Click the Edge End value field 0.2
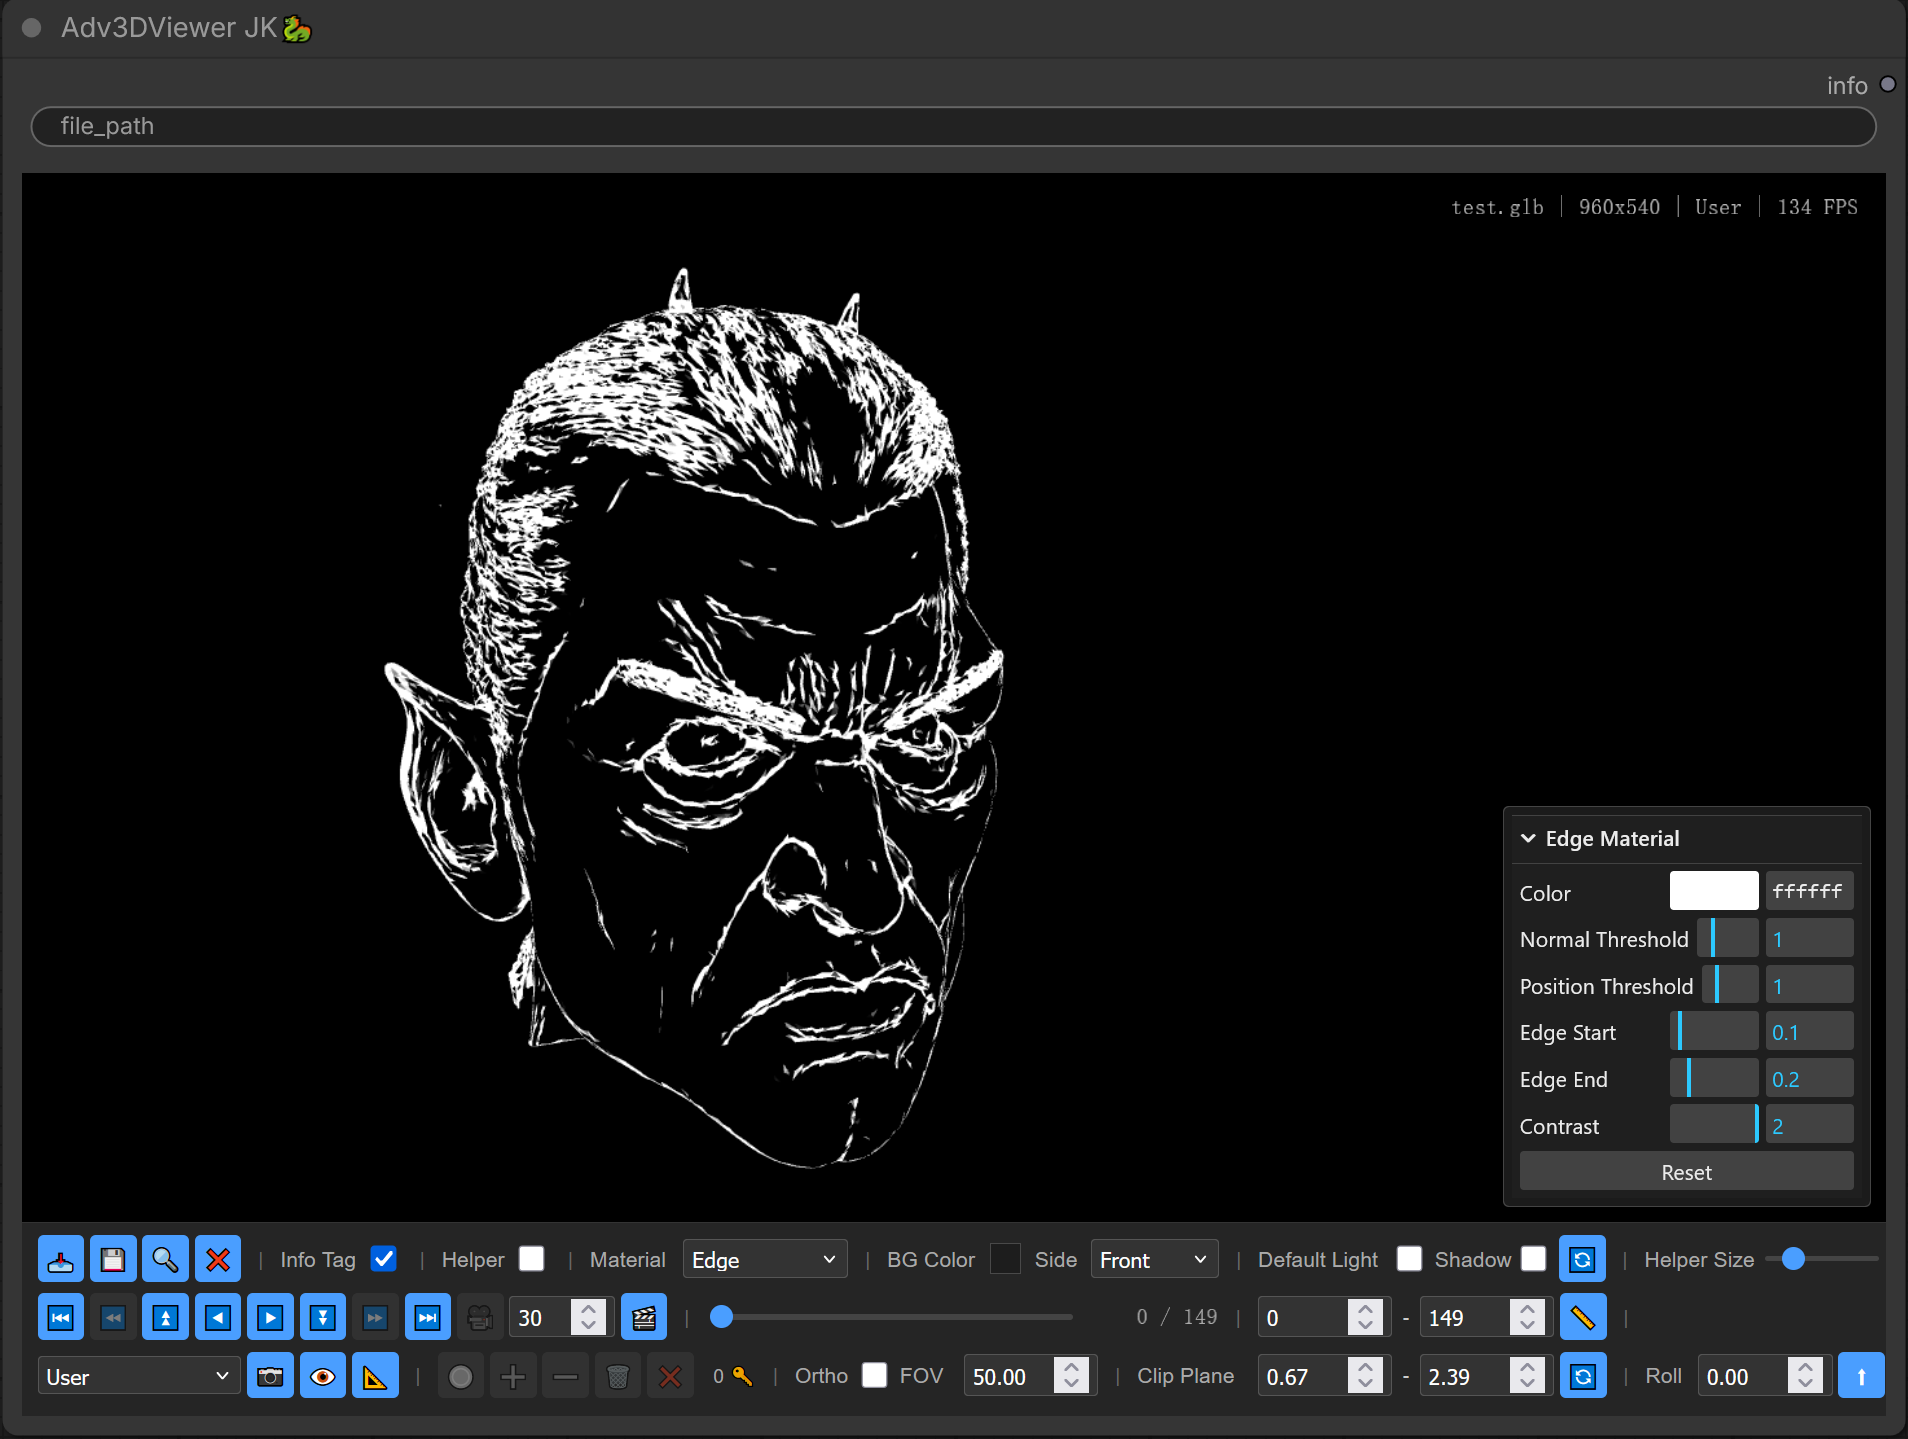Image resolution: width=1908 pixels, height=1439 pixels. point(1809,1078)
